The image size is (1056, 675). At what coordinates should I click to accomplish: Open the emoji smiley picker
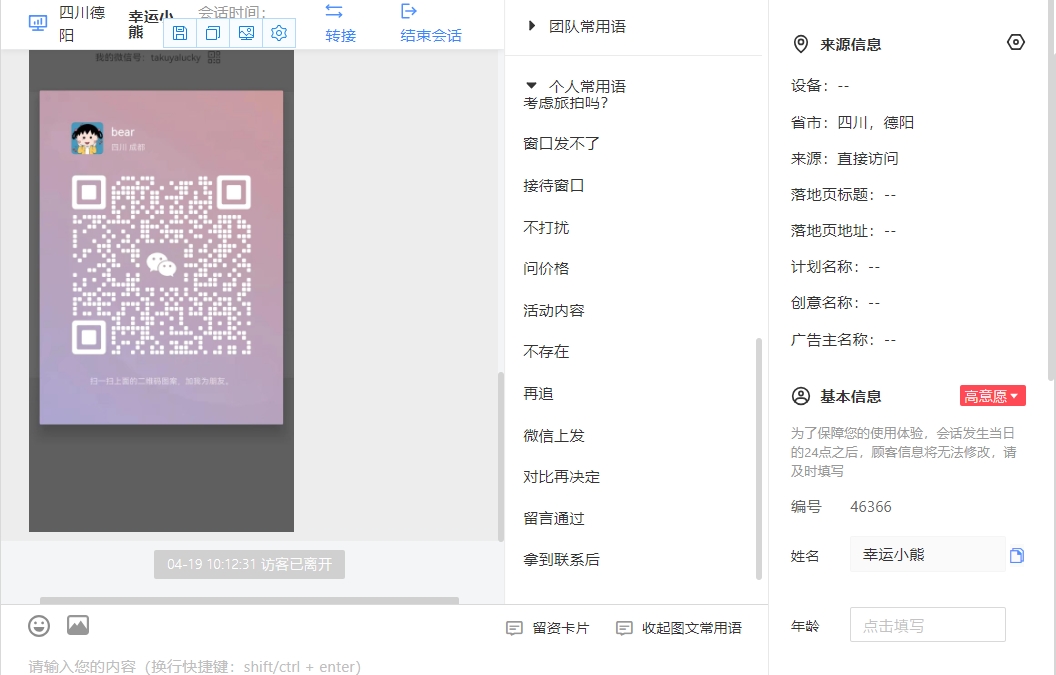tap(39, 626)
